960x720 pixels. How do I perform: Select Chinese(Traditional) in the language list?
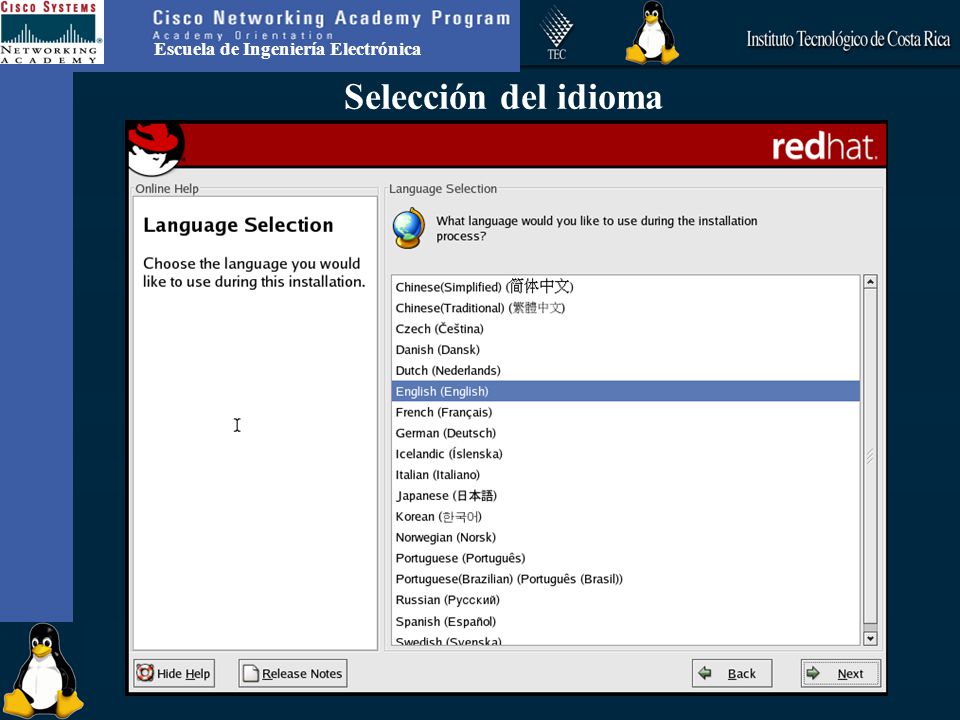pos(625,308)
